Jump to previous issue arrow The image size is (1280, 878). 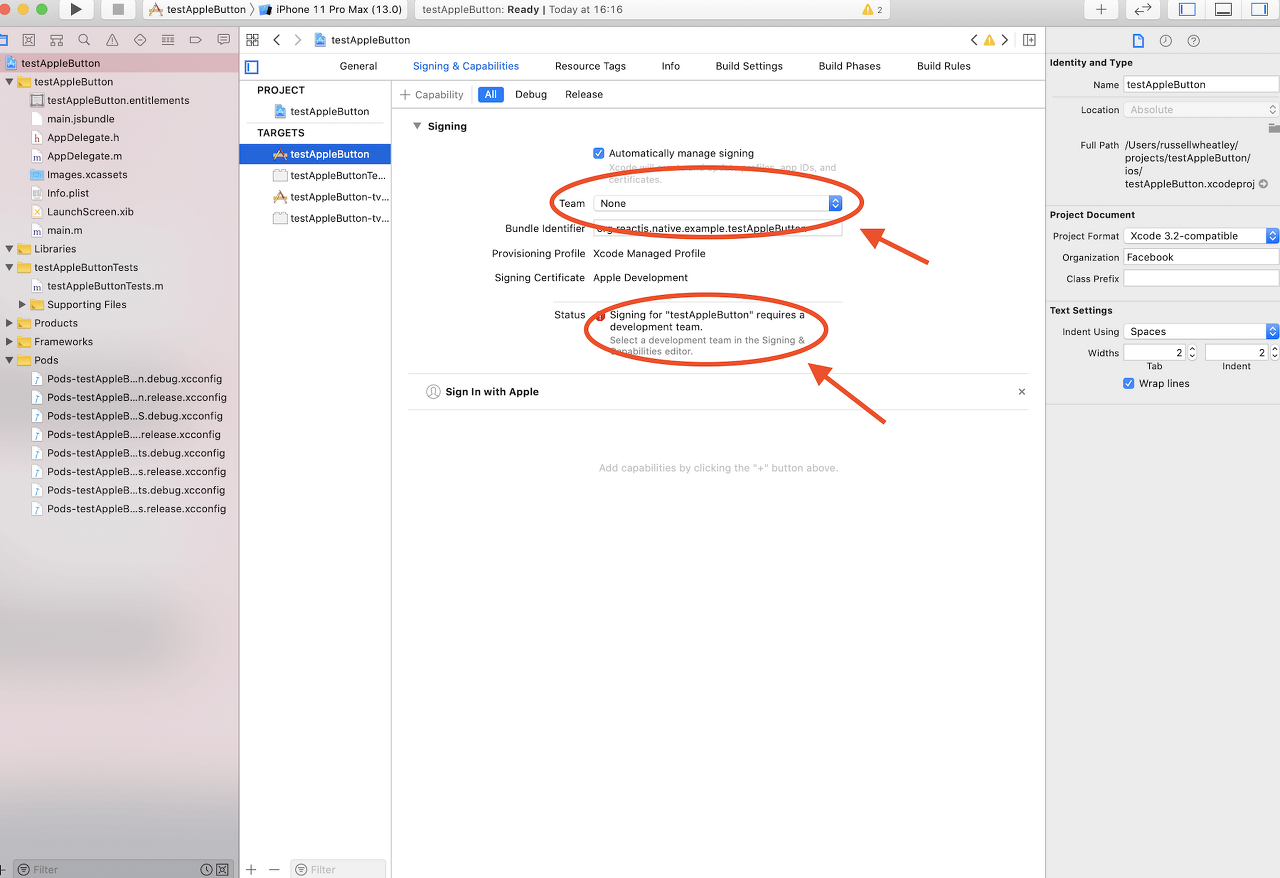(975, 40)
